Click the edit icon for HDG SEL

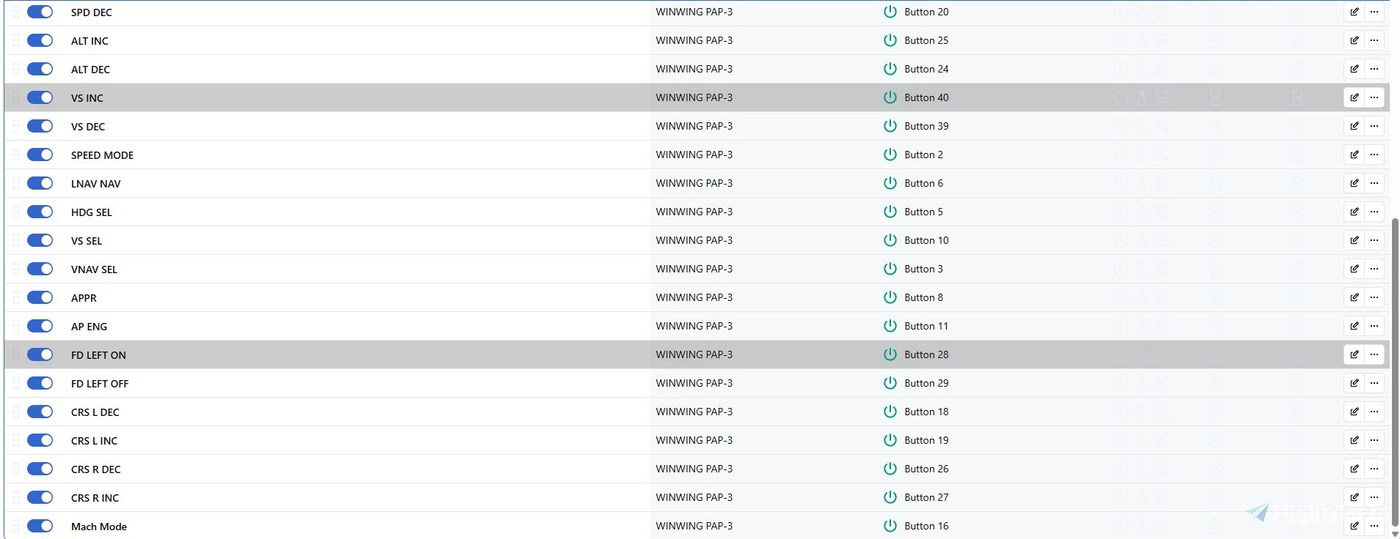click(x=1354, y=212)
